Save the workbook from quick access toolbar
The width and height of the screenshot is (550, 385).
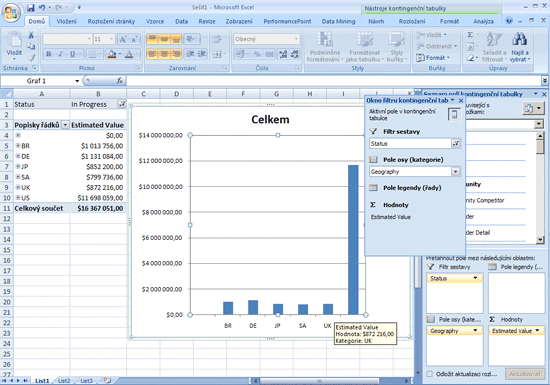click(x=31, y=7)
